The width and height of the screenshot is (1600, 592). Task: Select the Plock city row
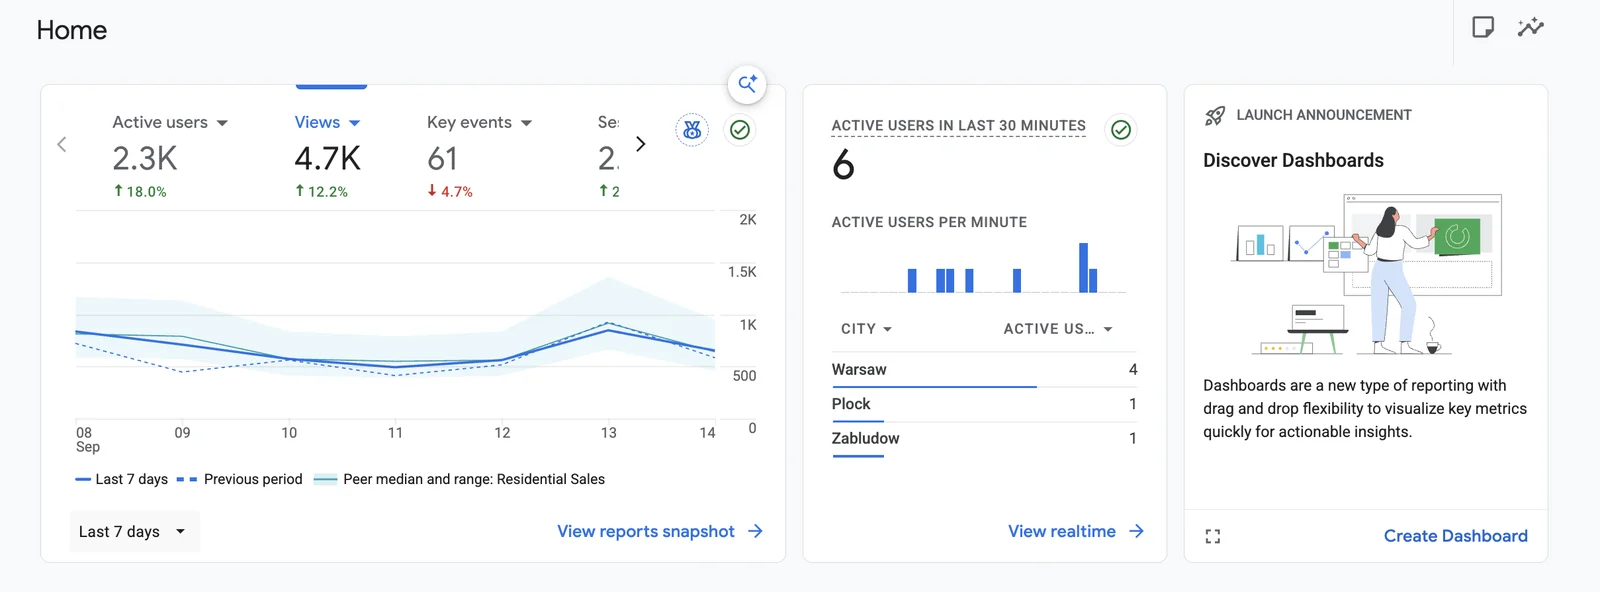[985, 404]
